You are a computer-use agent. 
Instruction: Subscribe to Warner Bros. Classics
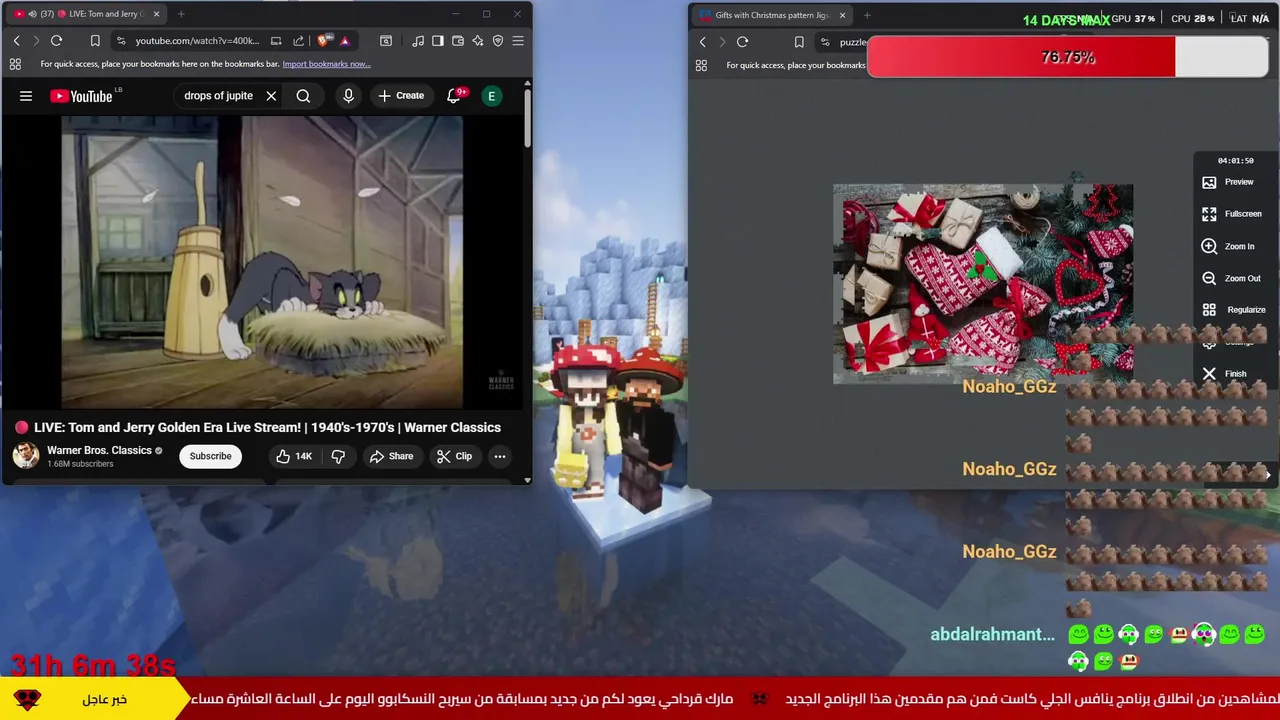pos(210,456)
